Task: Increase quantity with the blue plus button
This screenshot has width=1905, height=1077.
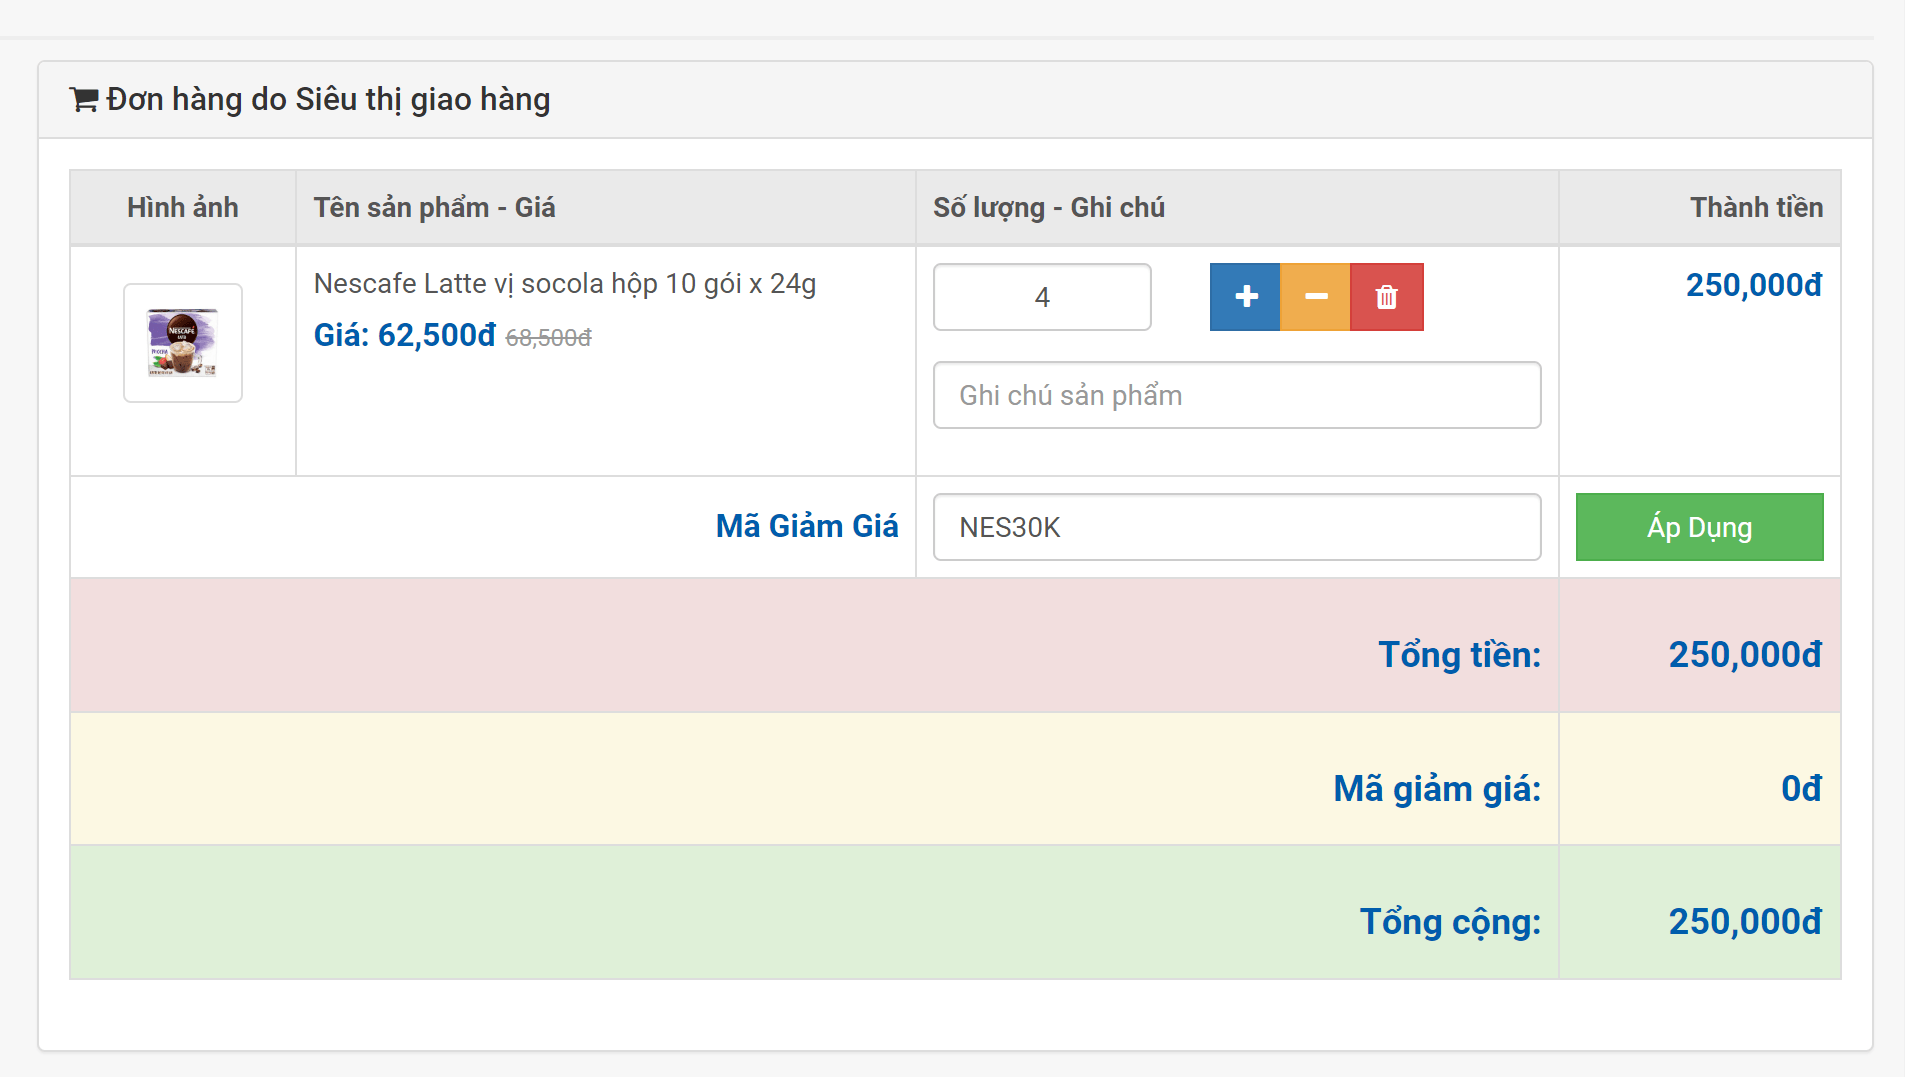Action: 1245,297
